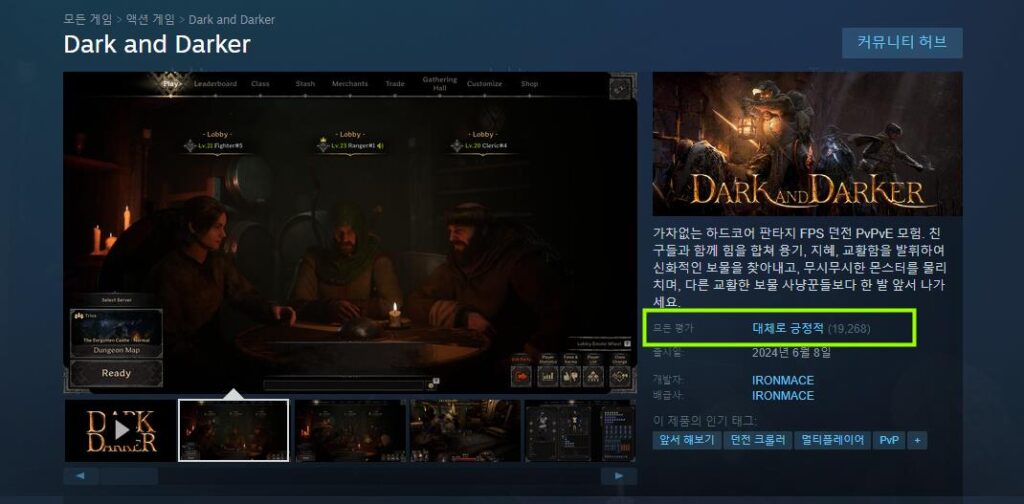Select the 멀티플레이어 tag
Viewport: 1024px width, 504px height.
[832, 440]
